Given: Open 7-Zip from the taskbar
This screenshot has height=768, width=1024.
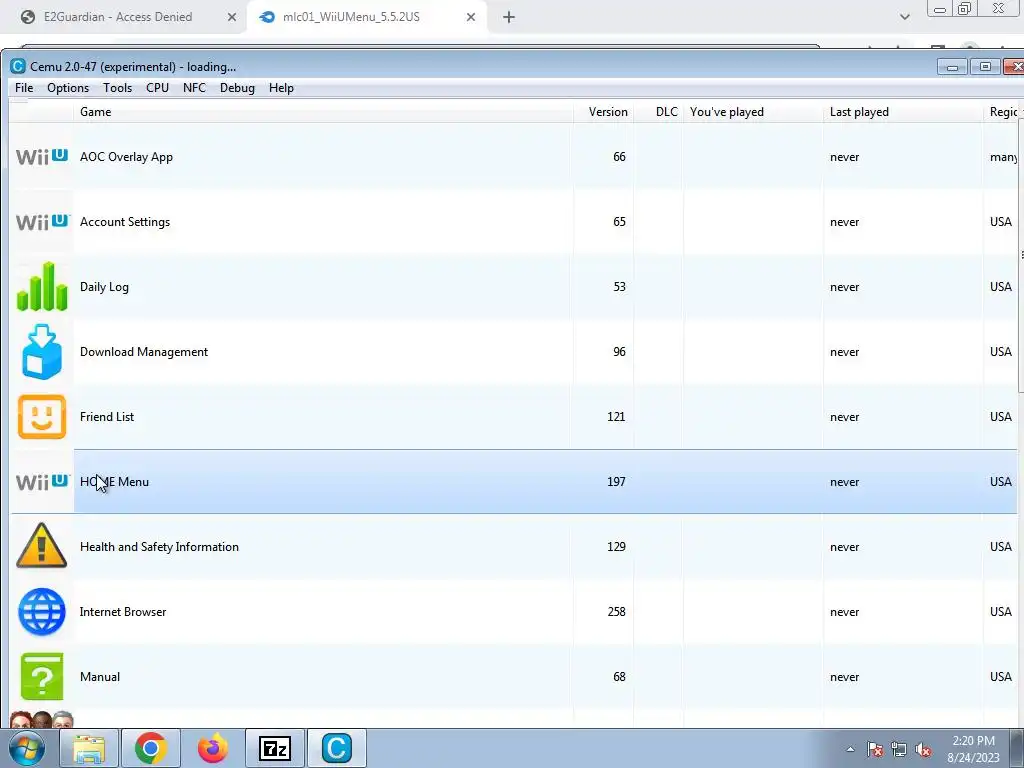Looking at the screenshot, I should coord(275,748).
